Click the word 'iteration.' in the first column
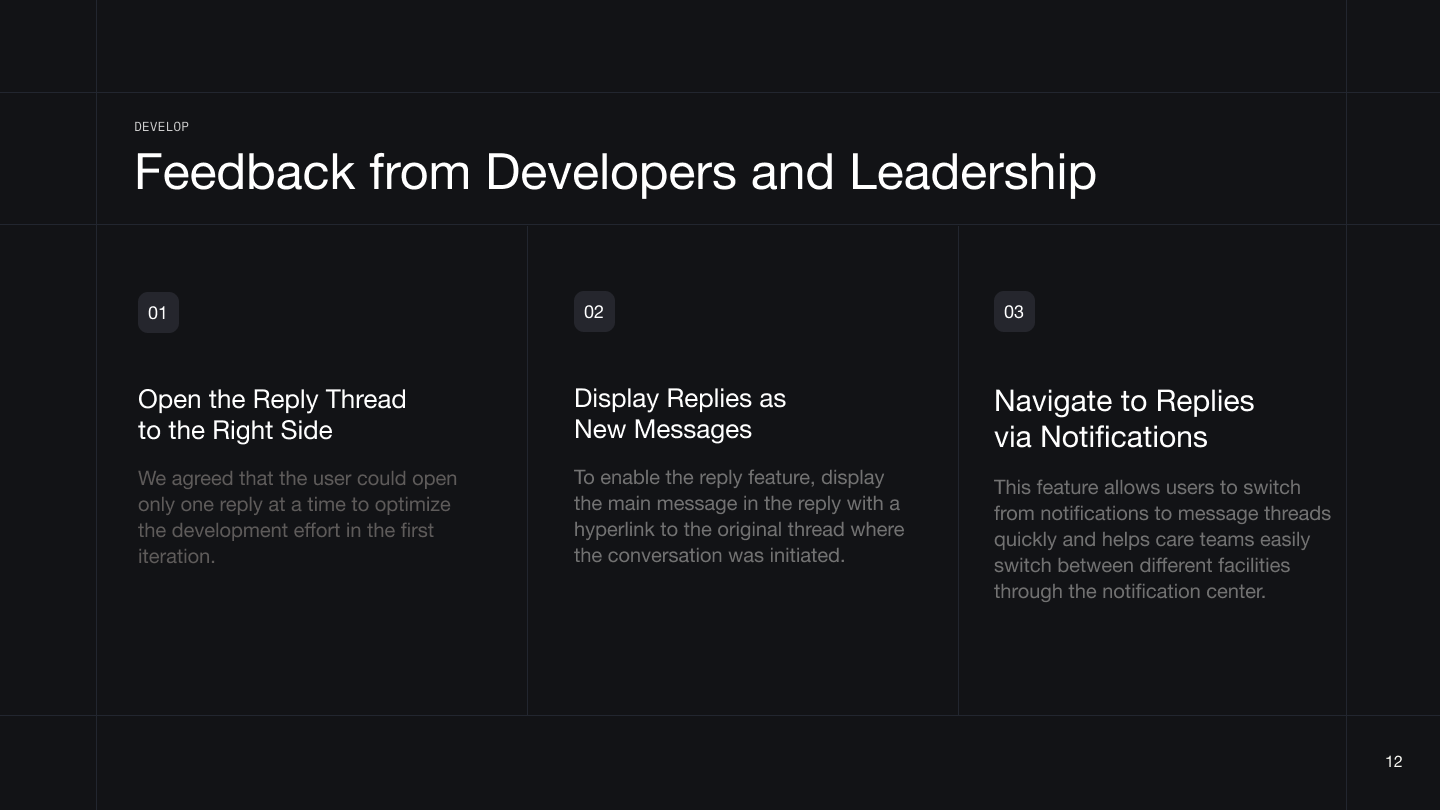Viewport: 1440px width, 810px height. click(x=177, y=556)
